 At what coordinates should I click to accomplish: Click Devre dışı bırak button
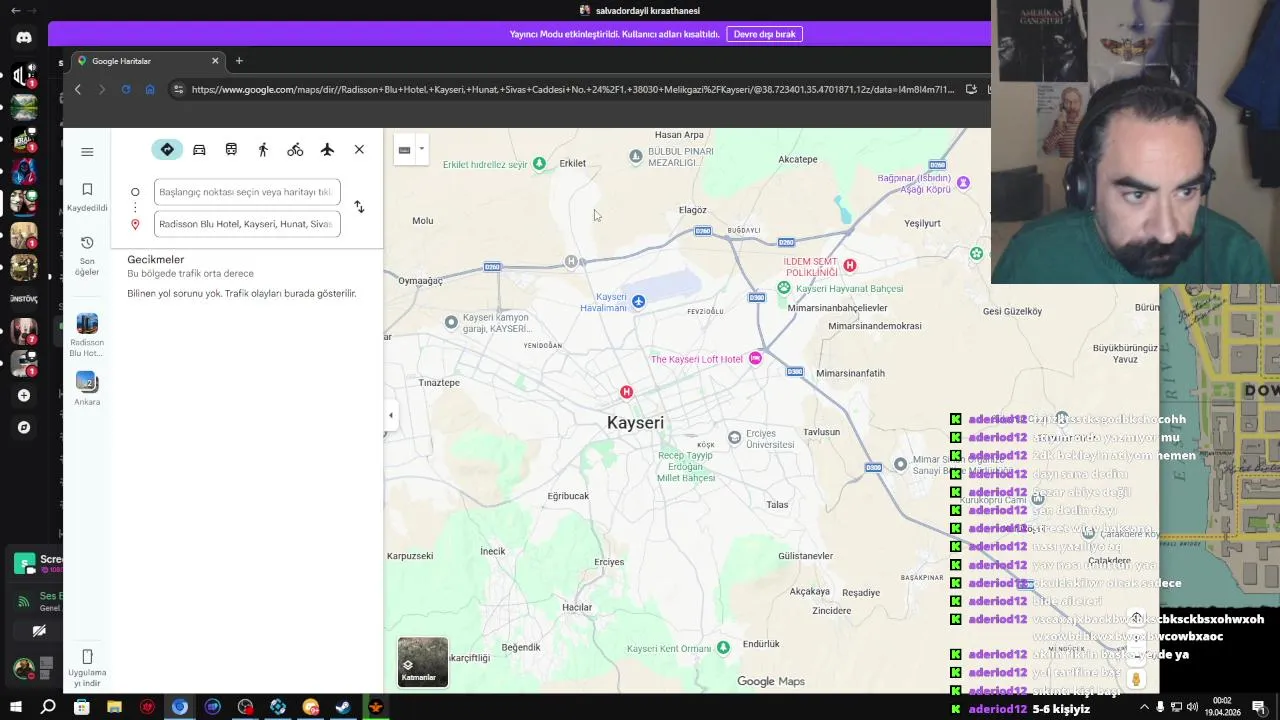coord(764,34)
